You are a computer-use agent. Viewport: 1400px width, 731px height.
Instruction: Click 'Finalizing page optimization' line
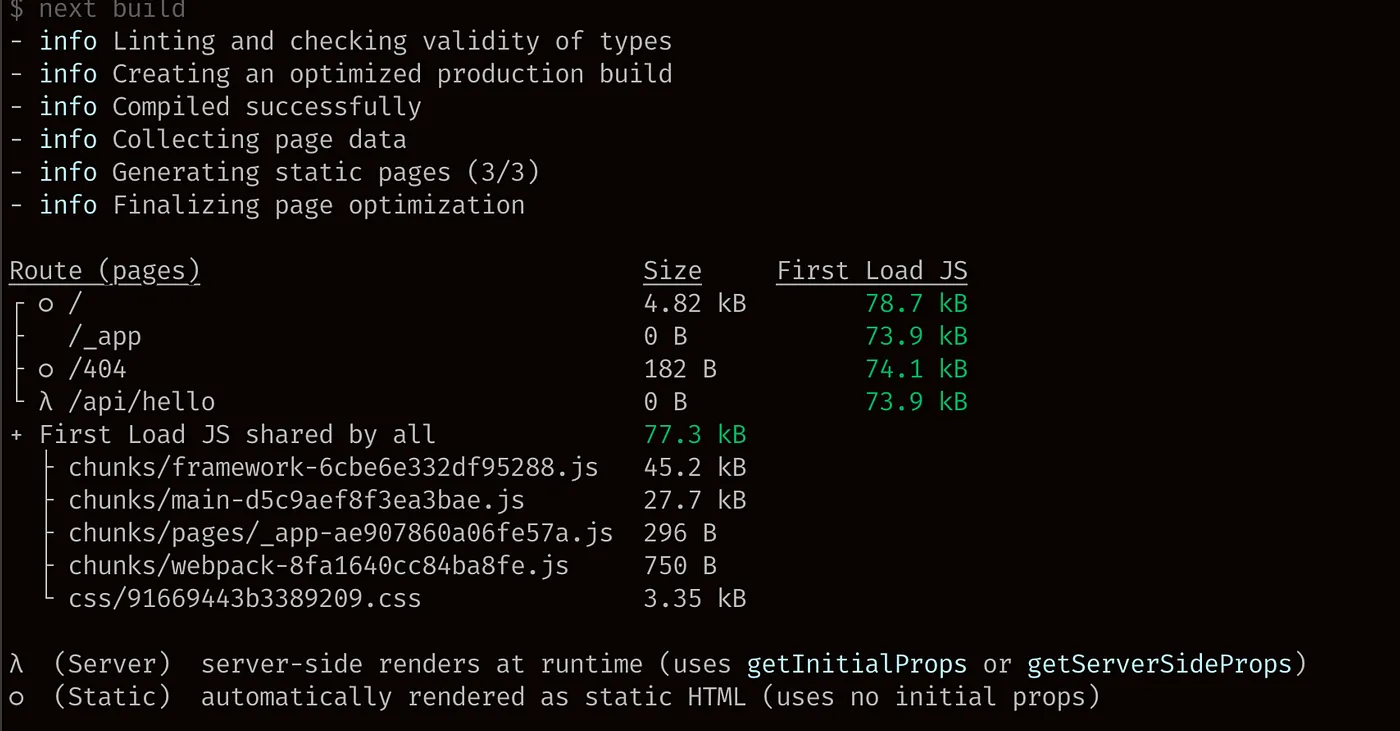click(318, 205)
